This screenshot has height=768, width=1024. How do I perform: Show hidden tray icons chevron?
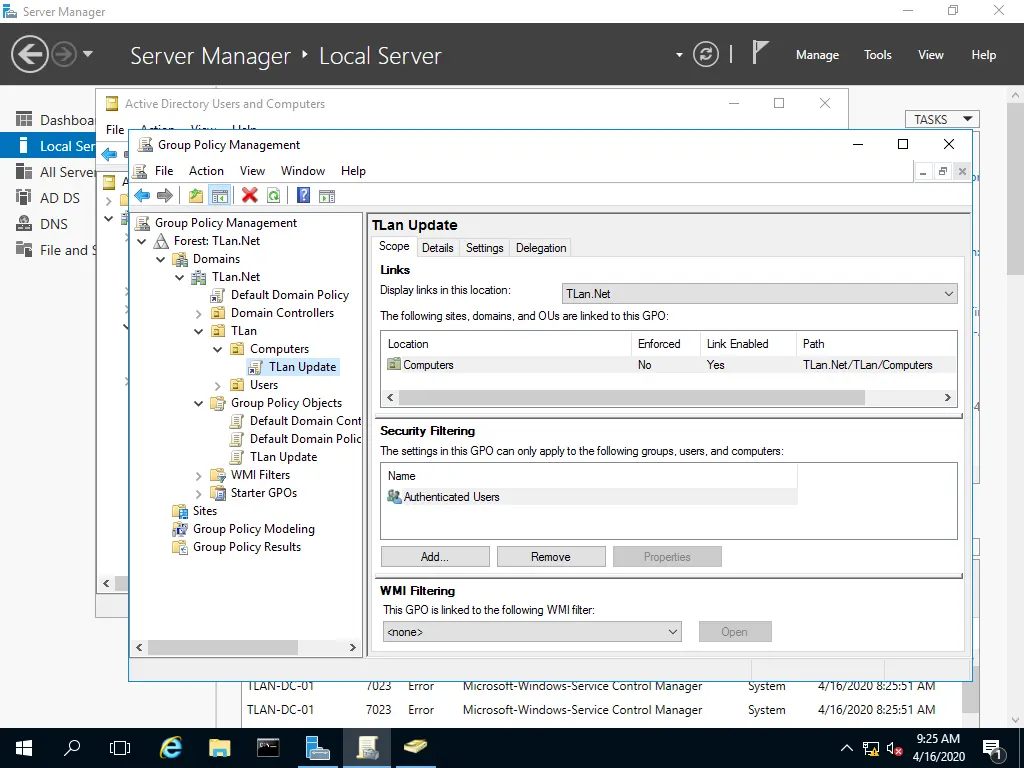point(846,748)
